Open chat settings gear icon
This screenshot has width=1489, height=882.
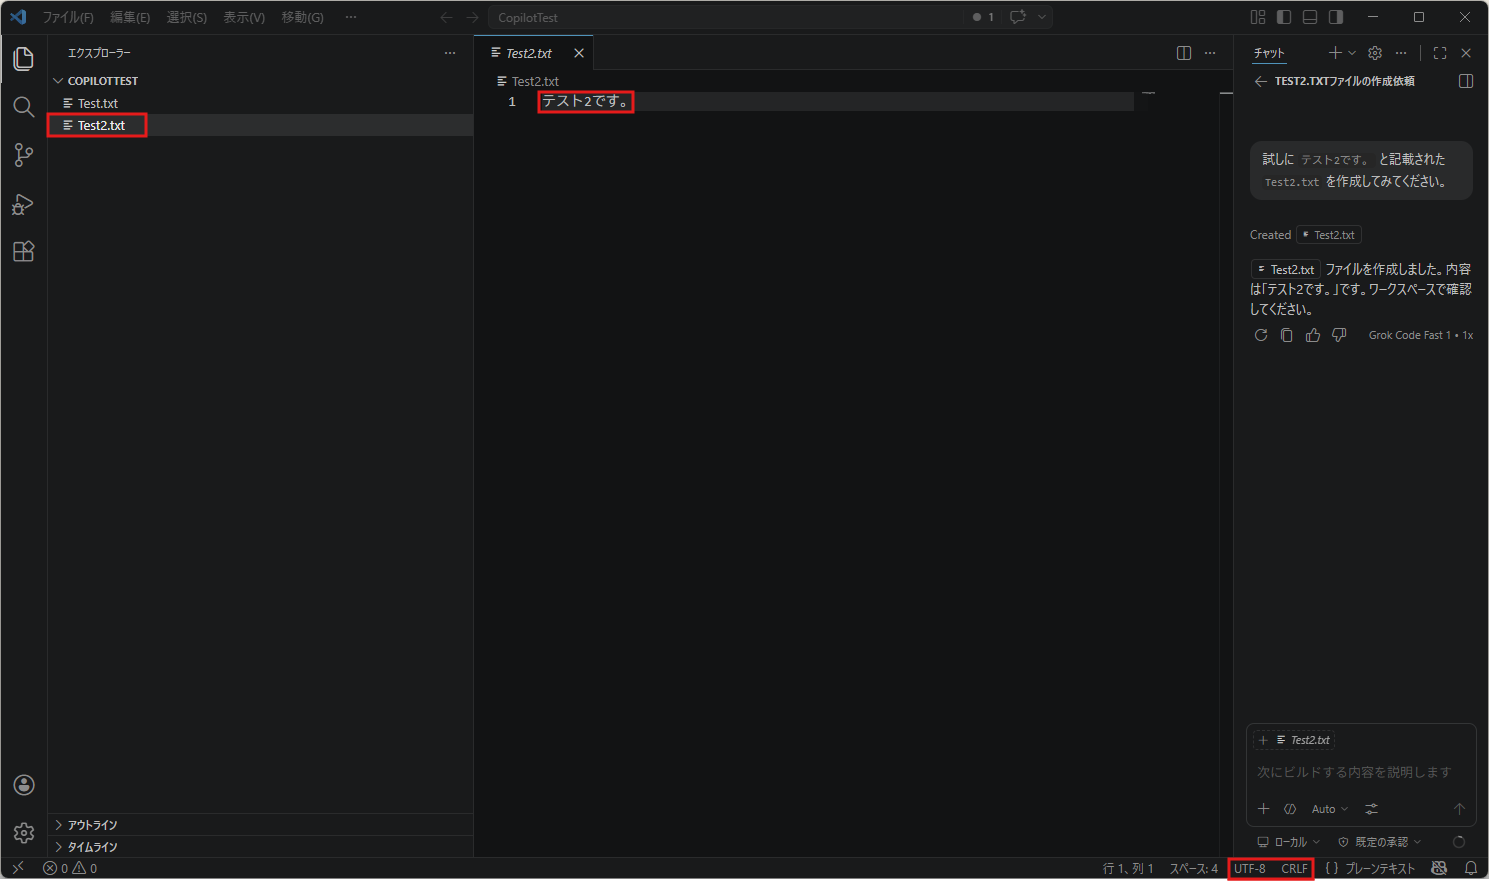pyautogui.click(x=1375, y=53)
